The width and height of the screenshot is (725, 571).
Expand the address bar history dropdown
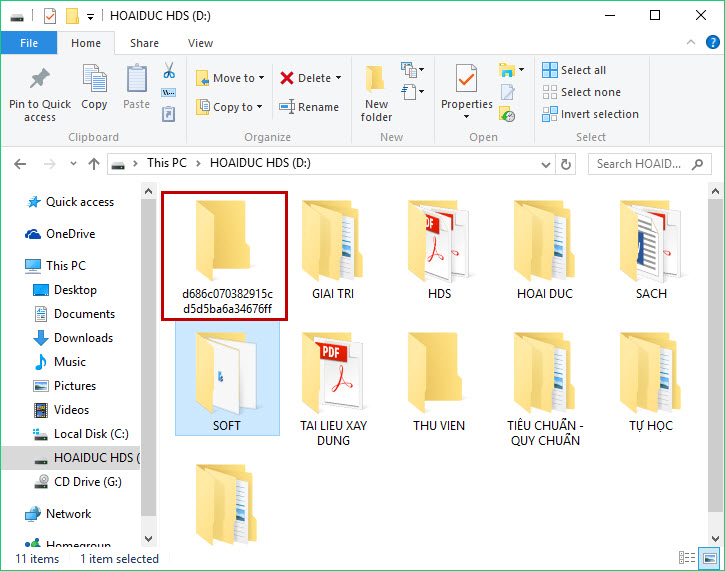[x=546, y=164]
